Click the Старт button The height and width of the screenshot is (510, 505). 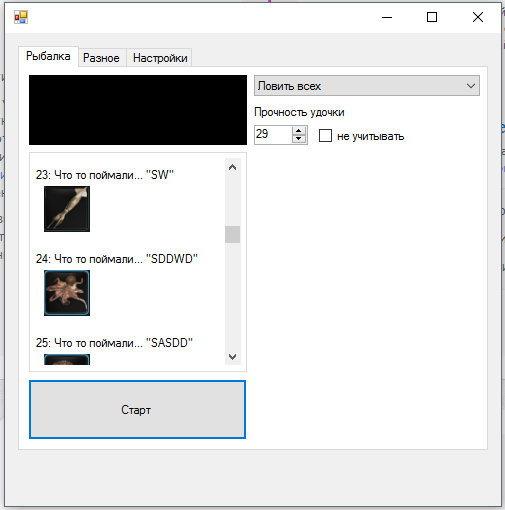(x=137, y=409)
